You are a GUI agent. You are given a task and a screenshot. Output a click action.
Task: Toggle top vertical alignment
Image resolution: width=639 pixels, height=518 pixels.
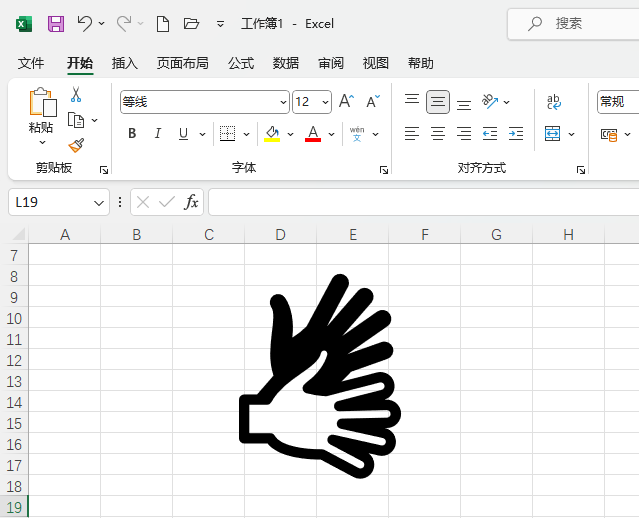[412, 101]
